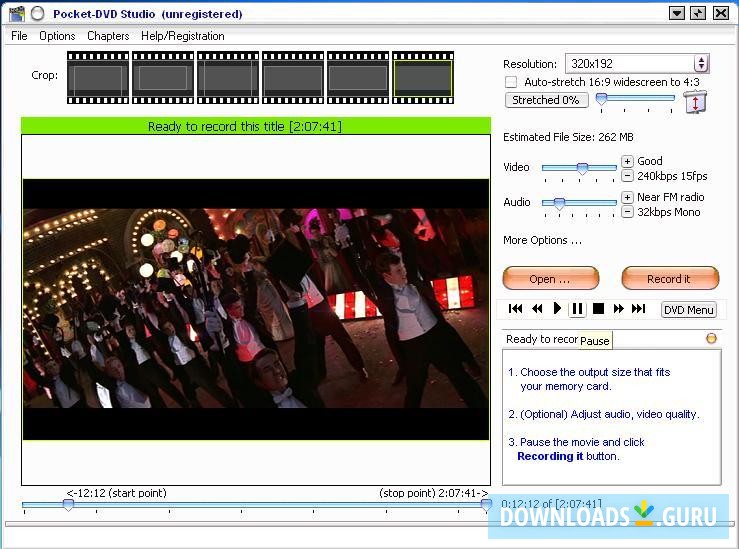Click the Play button

coord(557,309)
